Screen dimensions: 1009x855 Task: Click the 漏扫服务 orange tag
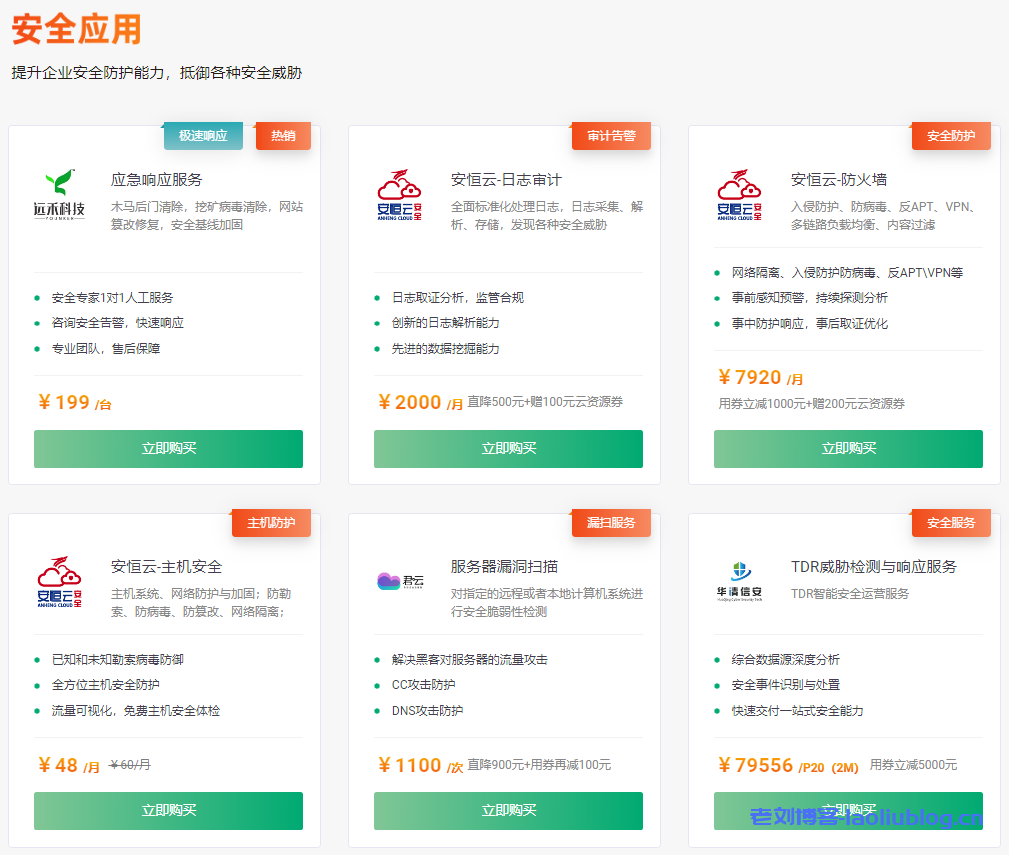click(611, 523)
